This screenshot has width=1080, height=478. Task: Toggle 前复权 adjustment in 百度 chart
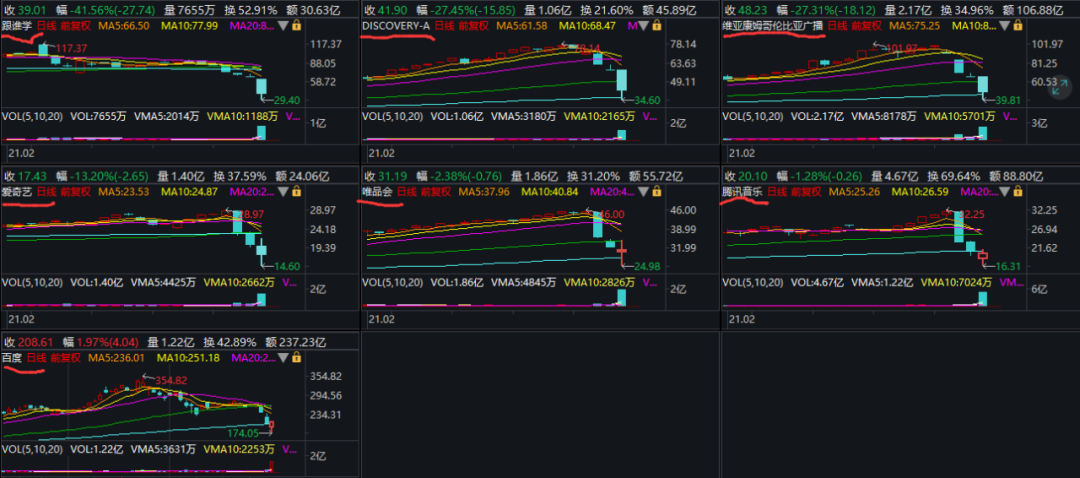(65, 356)
